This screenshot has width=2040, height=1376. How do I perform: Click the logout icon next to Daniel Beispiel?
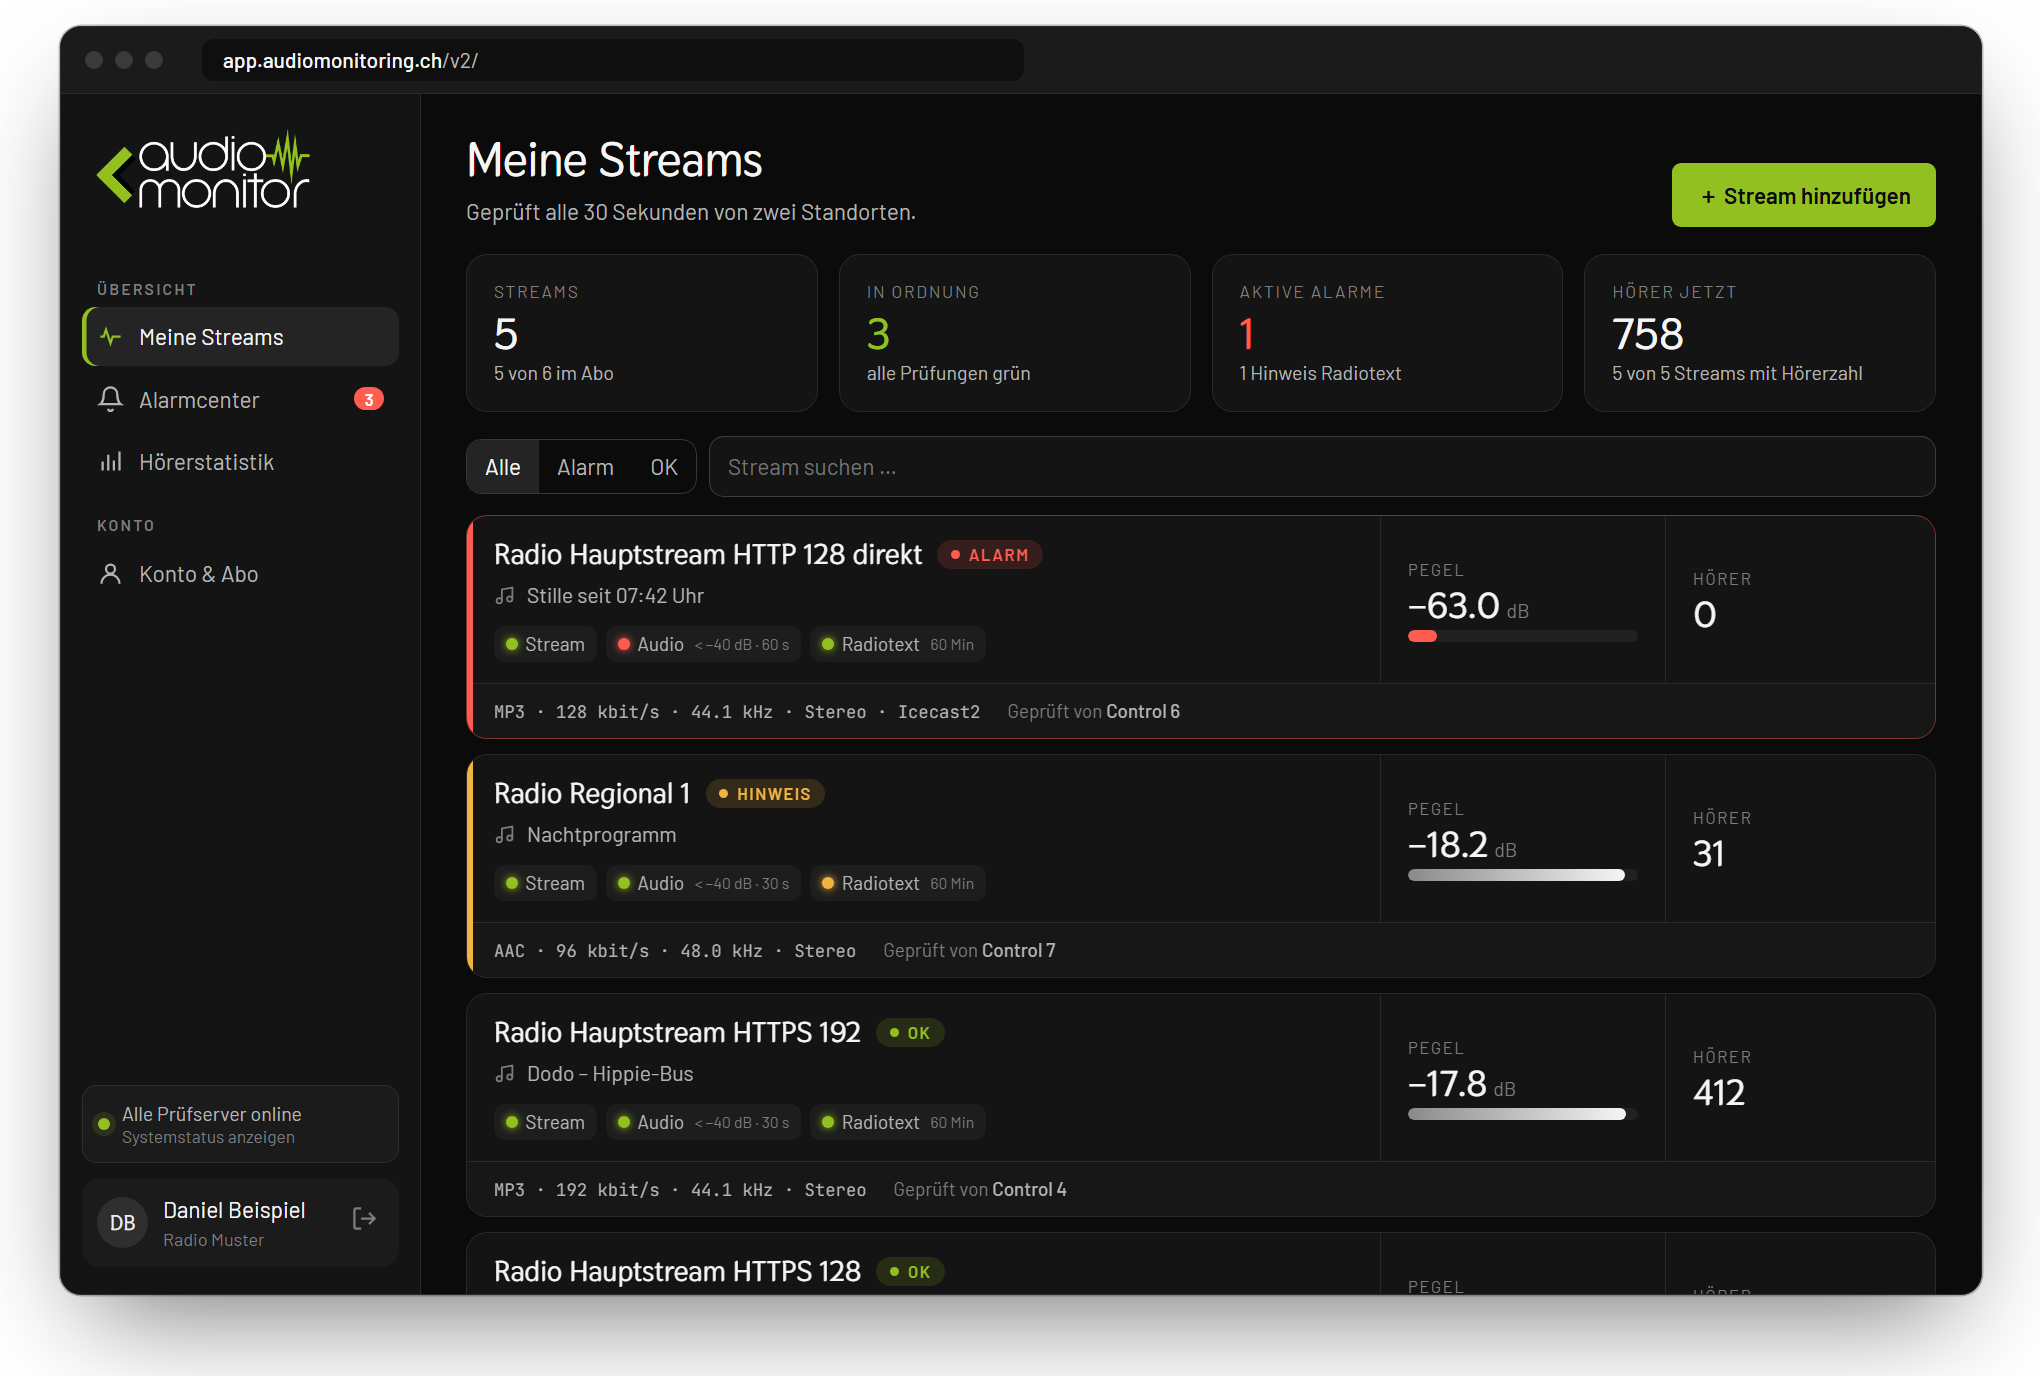coord(364,1219)
